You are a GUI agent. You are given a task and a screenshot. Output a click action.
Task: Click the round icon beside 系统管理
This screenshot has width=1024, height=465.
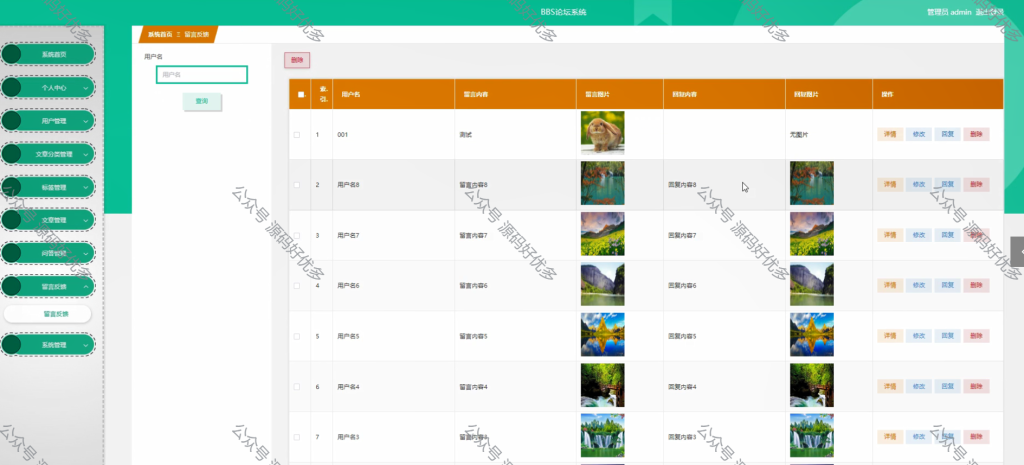click(12, 345)
